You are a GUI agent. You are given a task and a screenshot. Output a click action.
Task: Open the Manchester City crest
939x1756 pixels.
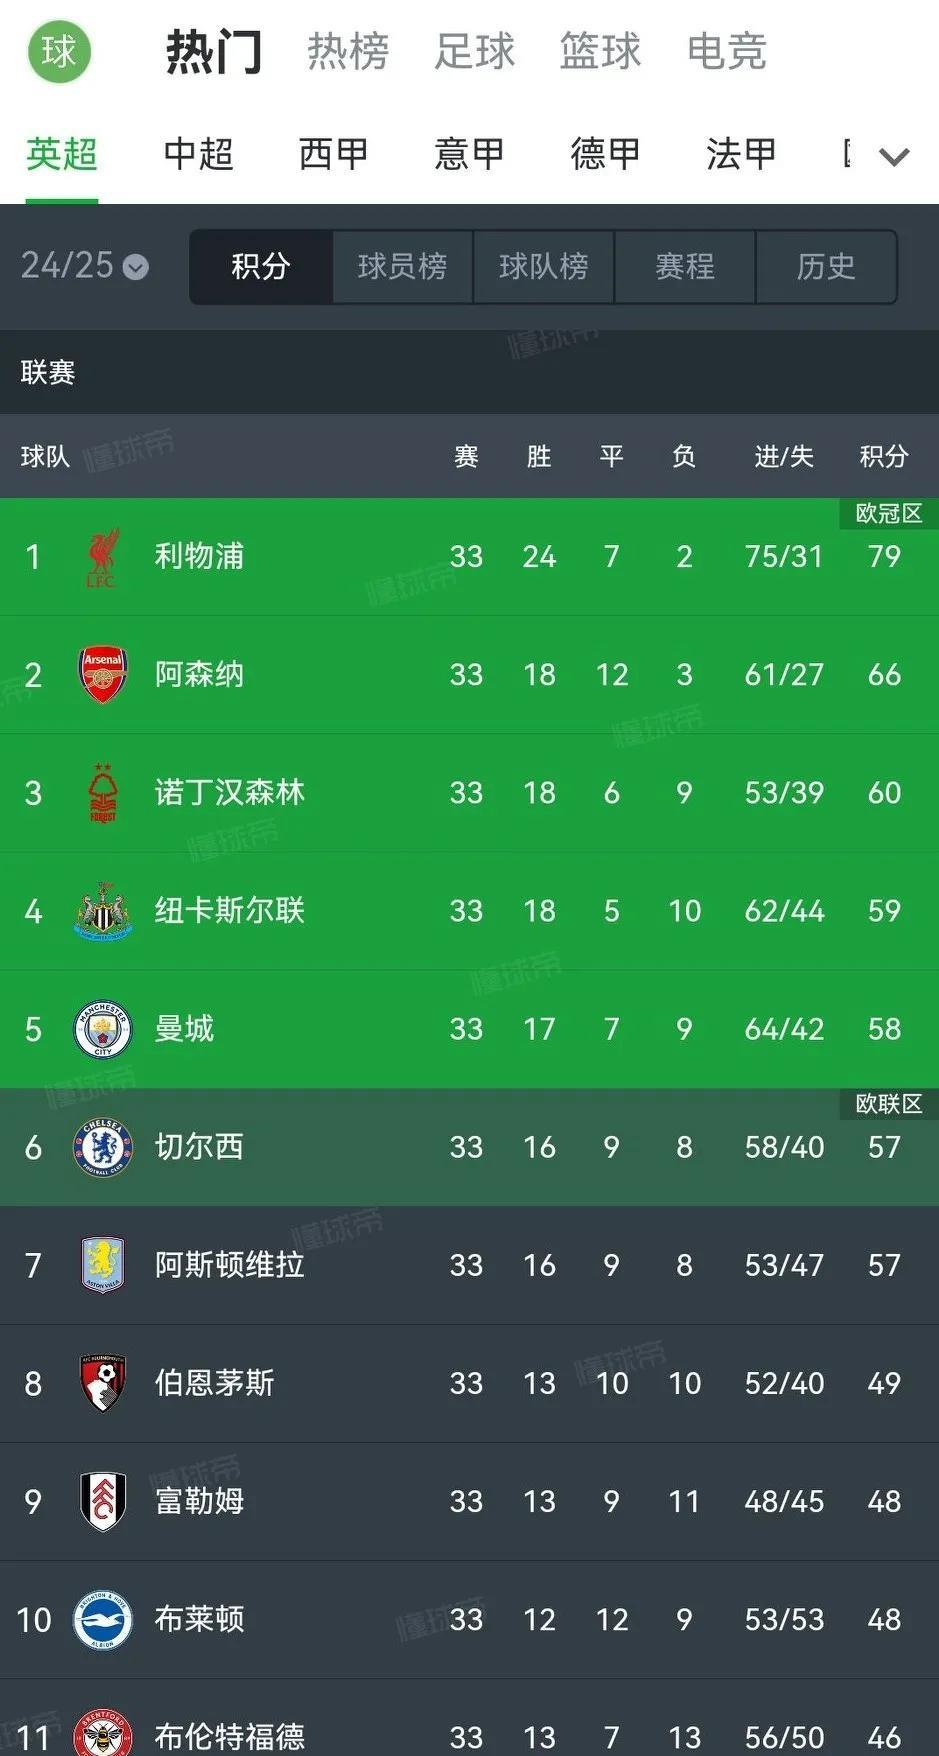[103, 1029]
